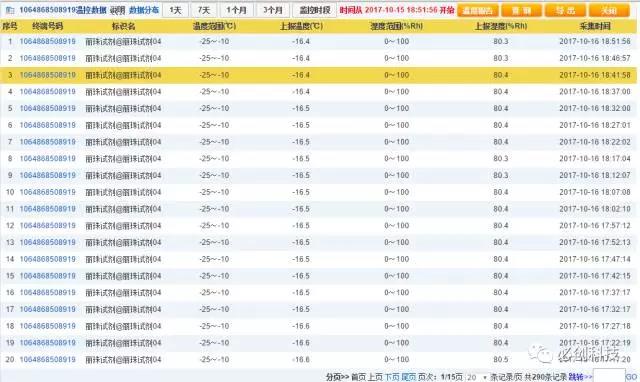Select timestamp 2017-10-16 18:07:08
The image size is (640, 382).
595,192
